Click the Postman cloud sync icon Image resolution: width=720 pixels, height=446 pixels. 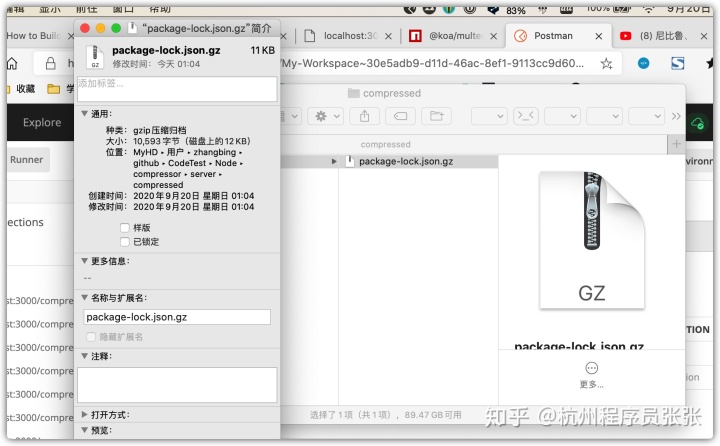click(x=698, y=123)
